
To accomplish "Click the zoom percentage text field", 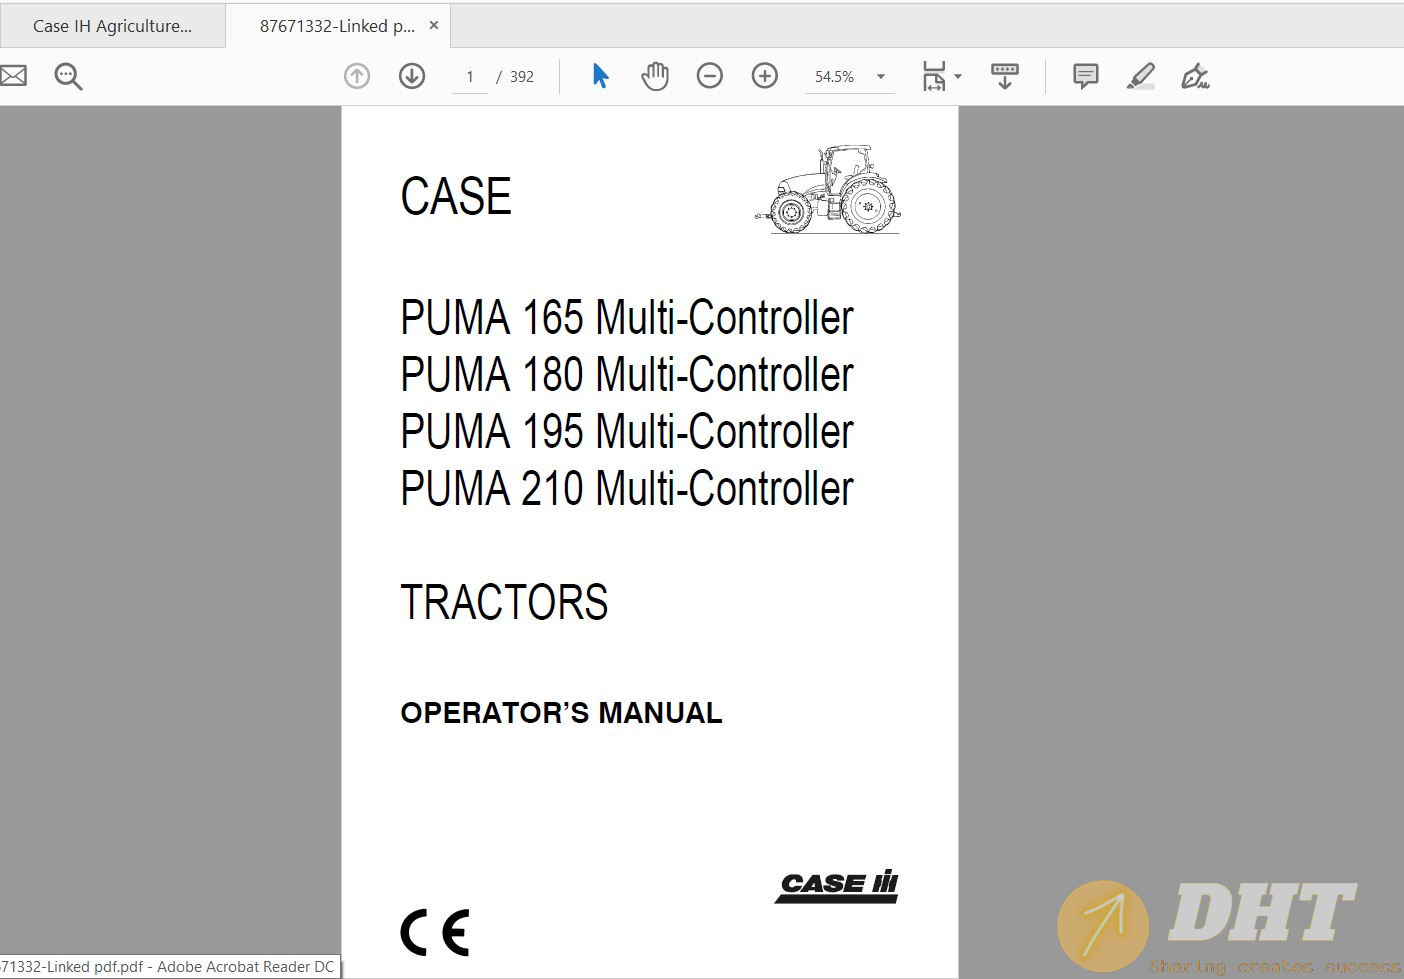I will tap(835, 76).
